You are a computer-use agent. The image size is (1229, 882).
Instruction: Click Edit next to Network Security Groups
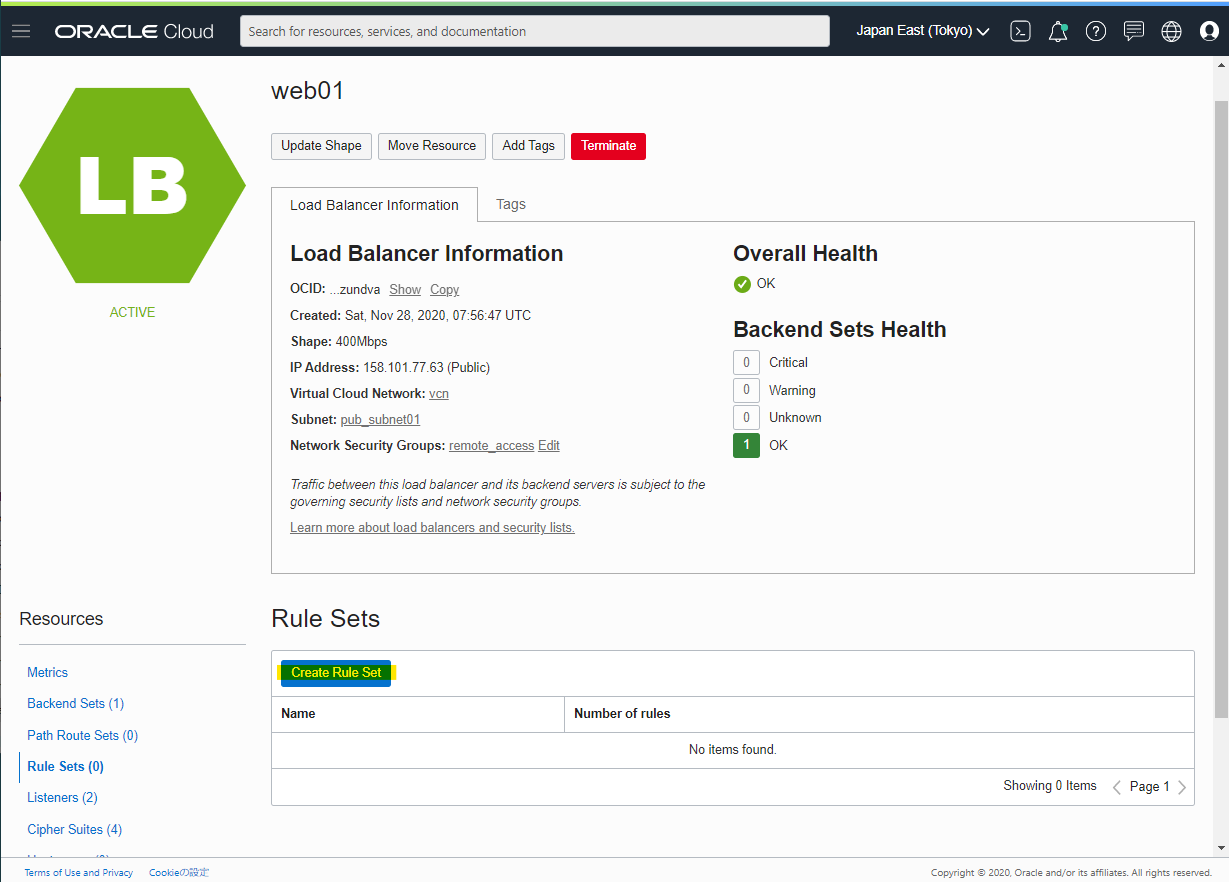(549, 446)
